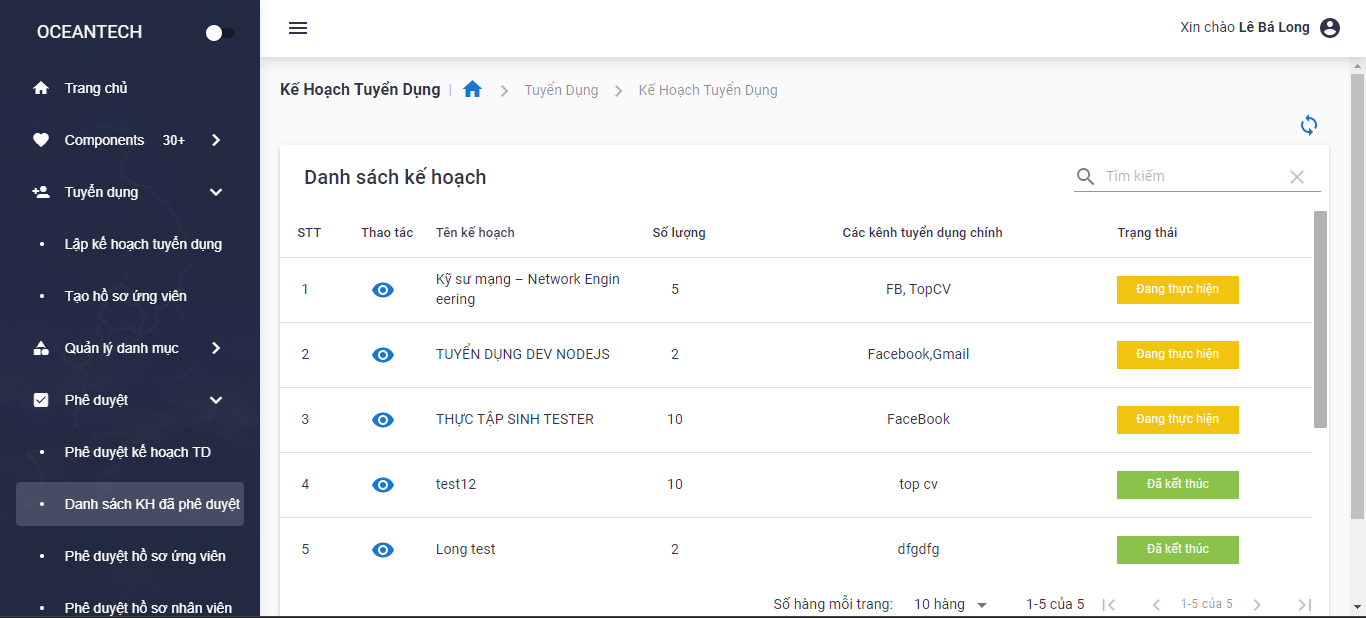Click the Kỹ sư mạng plan name

(x=528, y=289)
